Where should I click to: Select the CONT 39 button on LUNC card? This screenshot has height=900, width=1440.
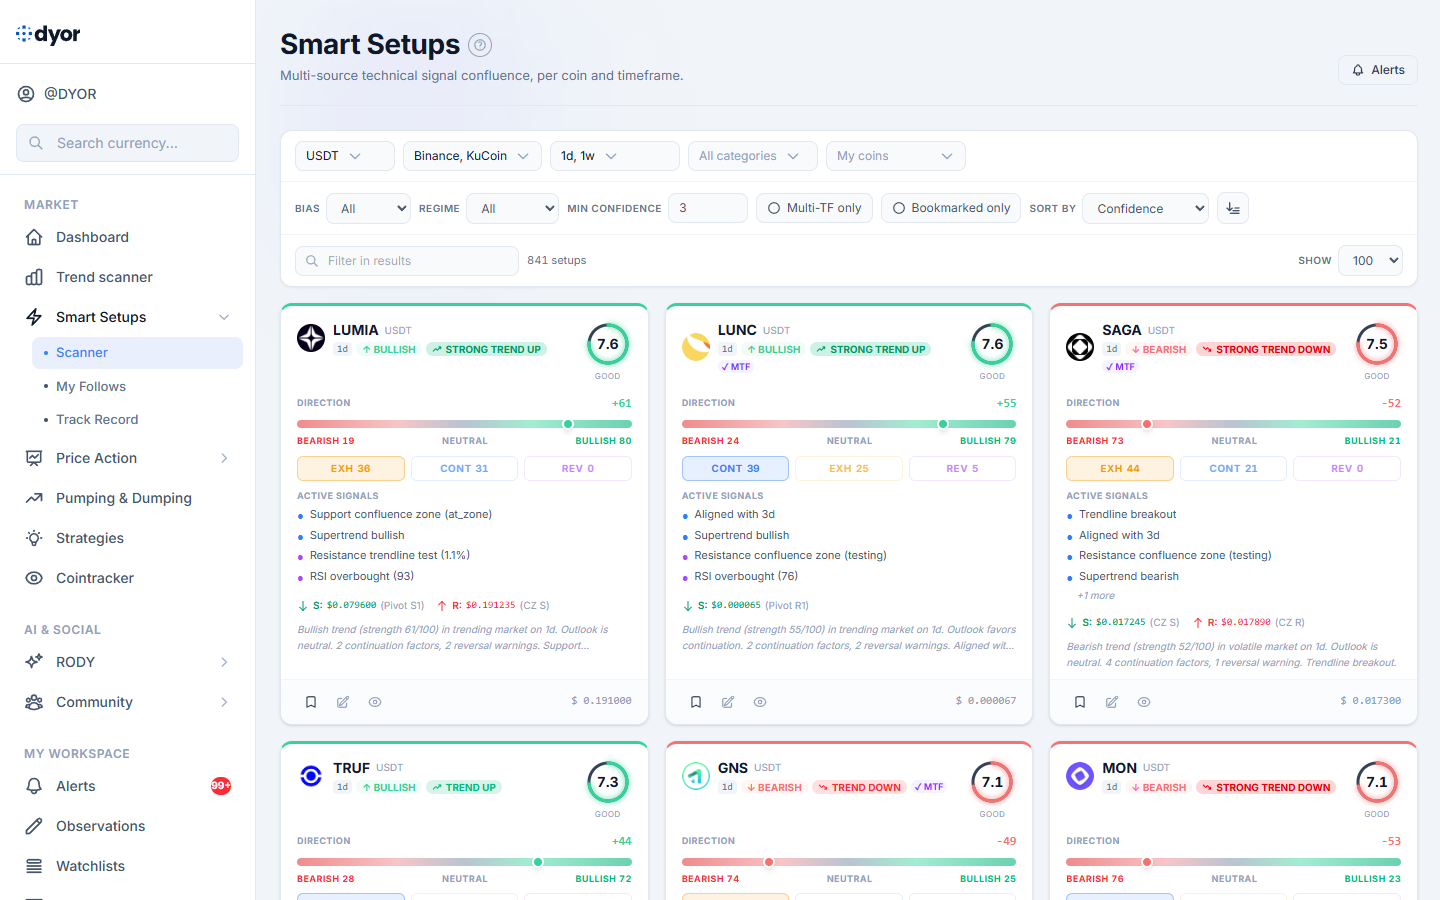(735, 468)
